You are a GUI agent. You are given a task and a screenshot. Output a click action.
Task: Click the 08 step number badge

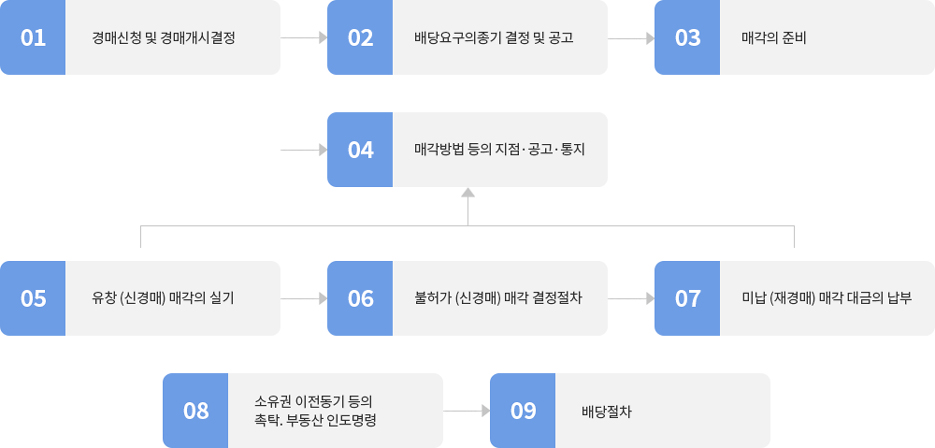[x=196, y=410]
